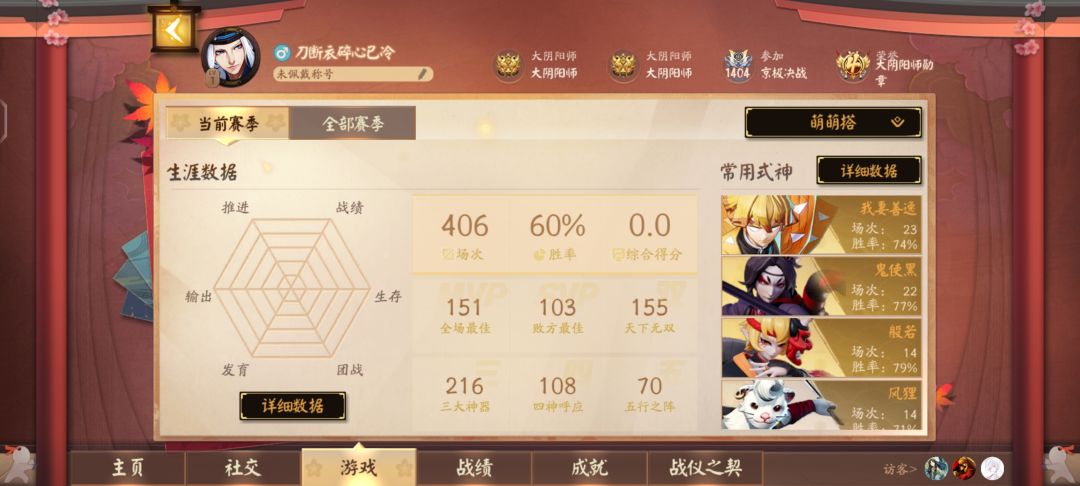Switch to 当前赛季 season toggle
1080x486 pixels.
(x=228, y=123)
